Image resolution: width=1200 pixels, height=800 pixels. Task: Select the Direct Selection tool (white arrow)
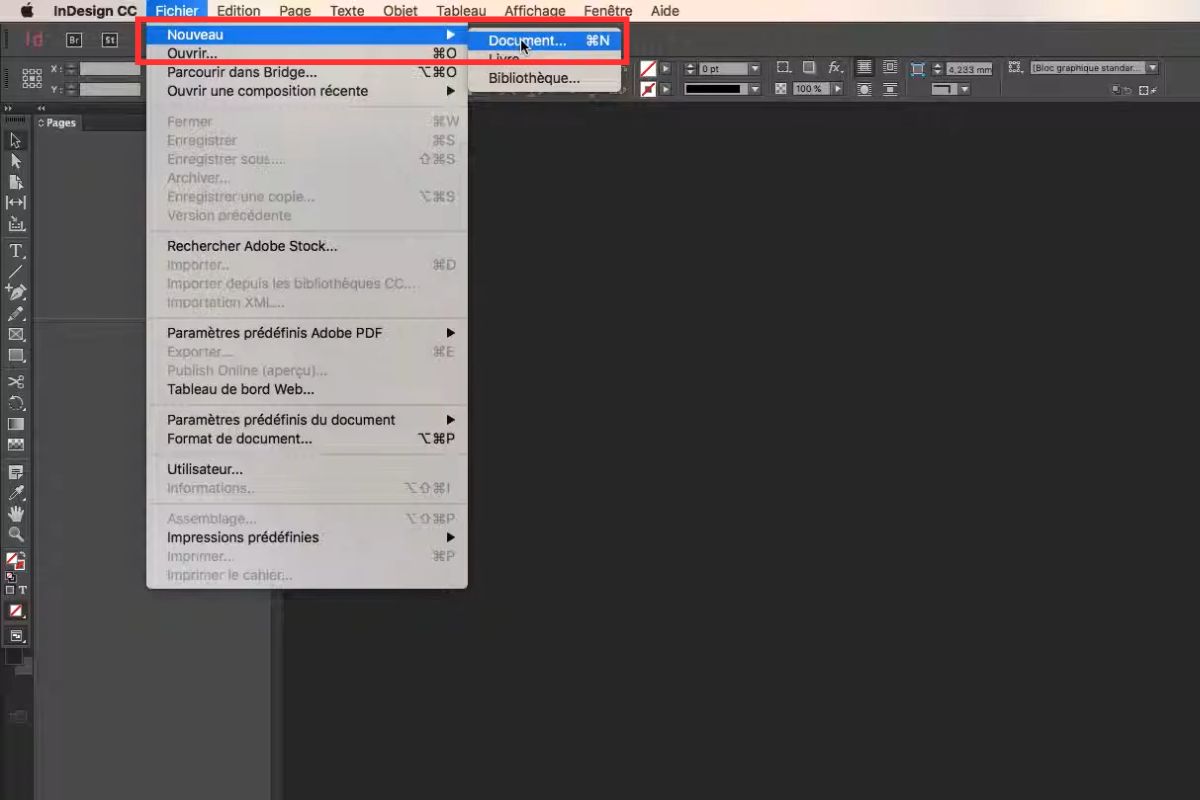click(x=16, y=161)
